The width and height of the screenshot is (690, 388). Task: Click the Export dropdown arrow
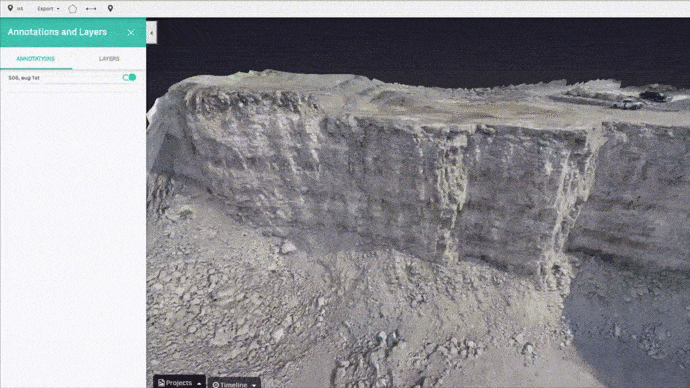[58, 9]
